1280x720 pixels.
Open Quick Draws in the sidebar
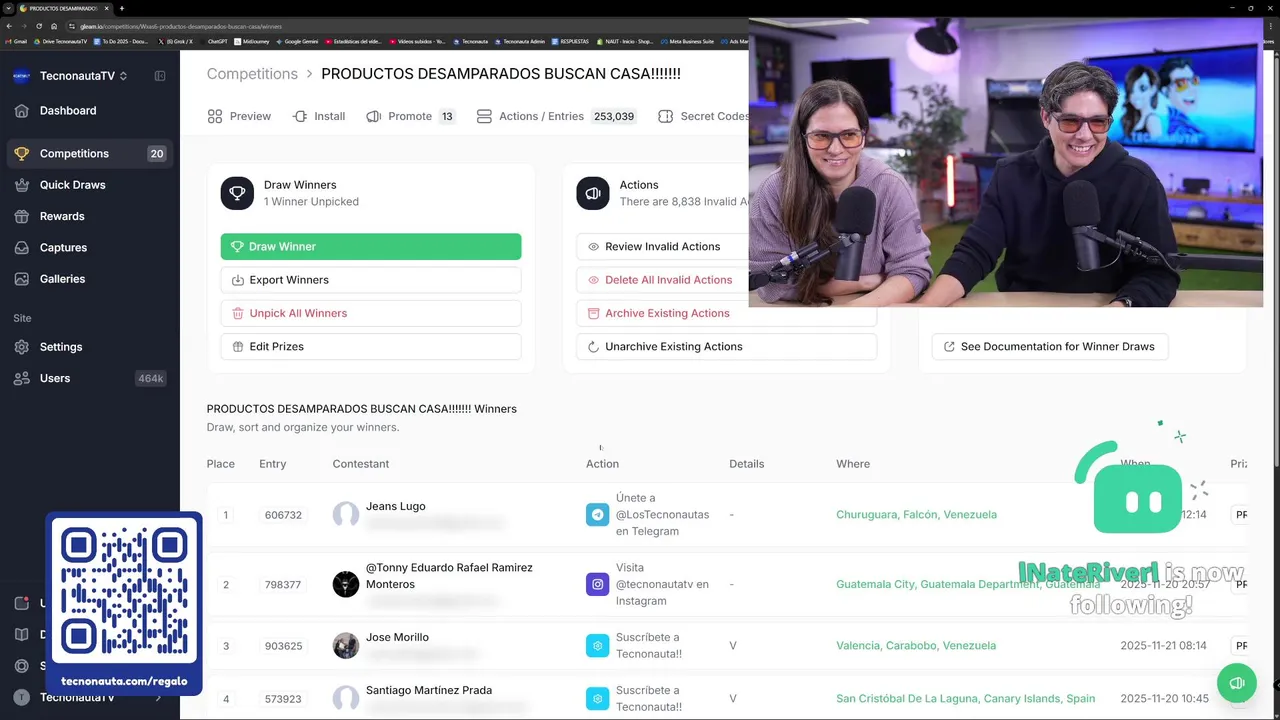[90, 185]
